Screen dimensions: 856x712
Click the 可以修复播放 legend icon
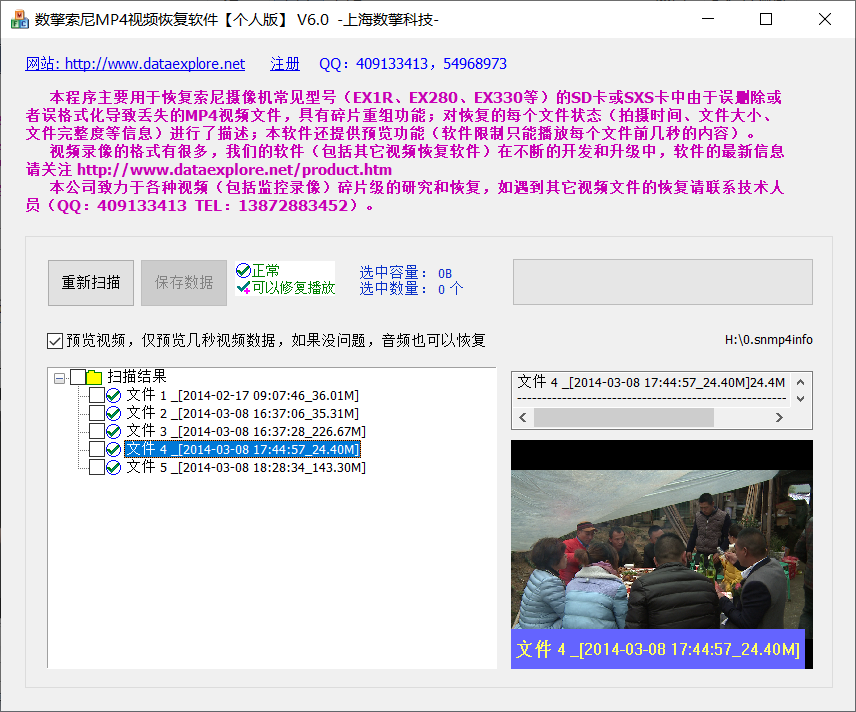pyautogui.click(x=243, y=287)
